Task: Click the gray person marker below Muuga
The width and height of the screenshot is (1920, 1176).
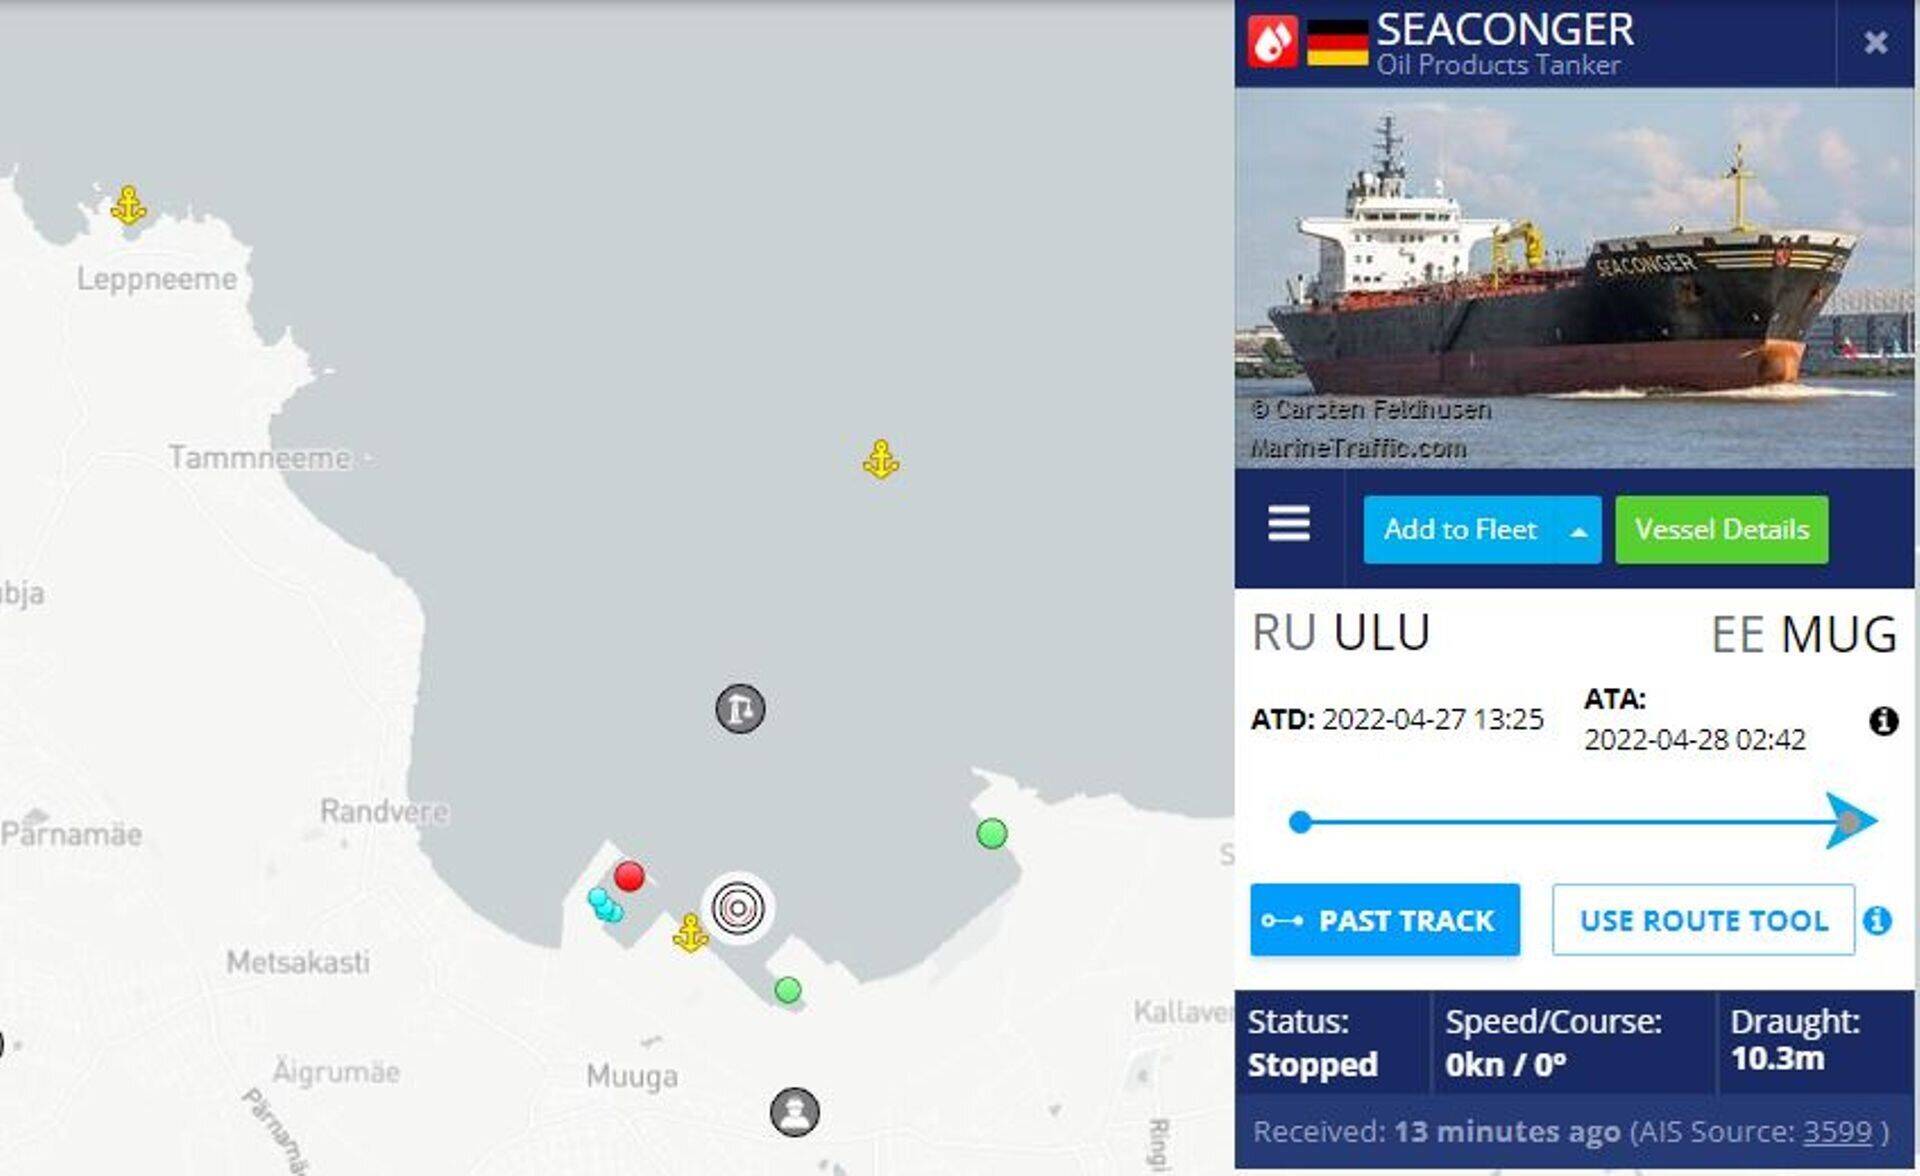Action: pyautogui.click(x=795, y=1111)
